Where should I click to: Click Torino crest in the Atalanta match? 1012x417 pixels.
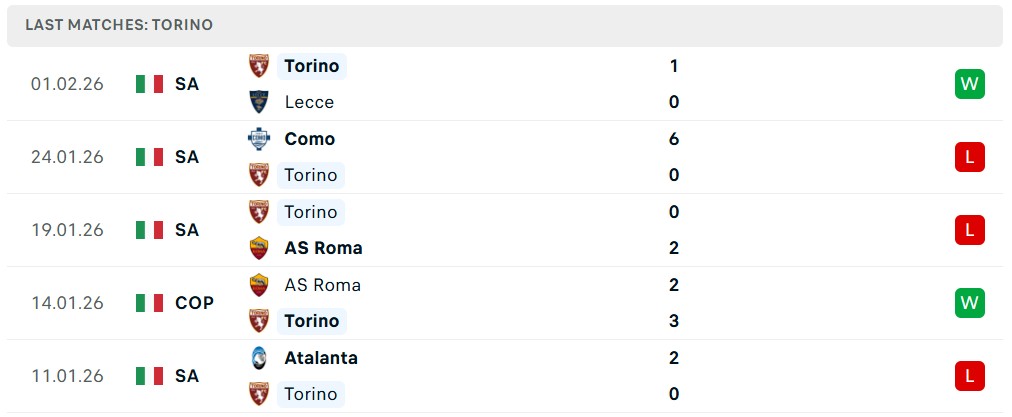[259, 394]
